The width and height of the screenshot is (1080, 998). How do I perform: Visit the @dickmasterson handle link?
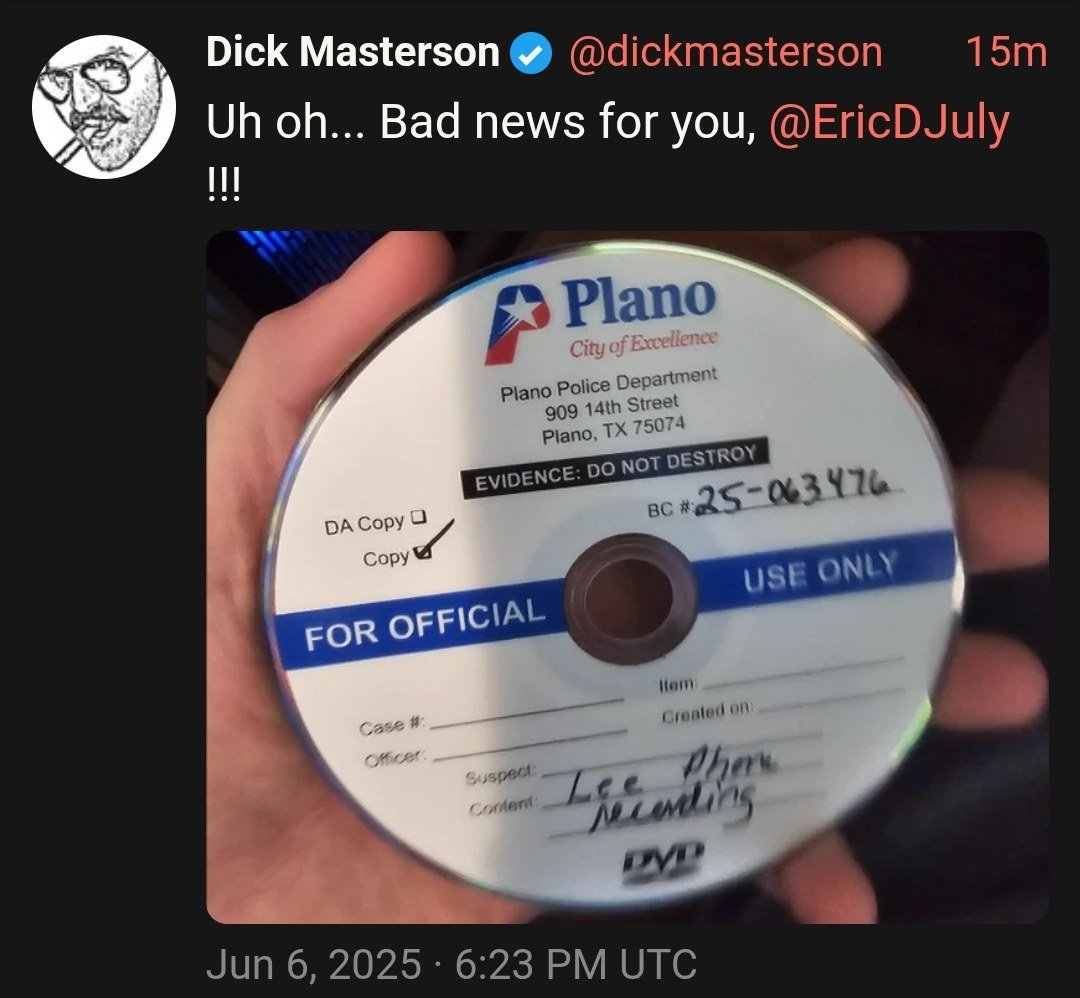(x=725, y=53)
